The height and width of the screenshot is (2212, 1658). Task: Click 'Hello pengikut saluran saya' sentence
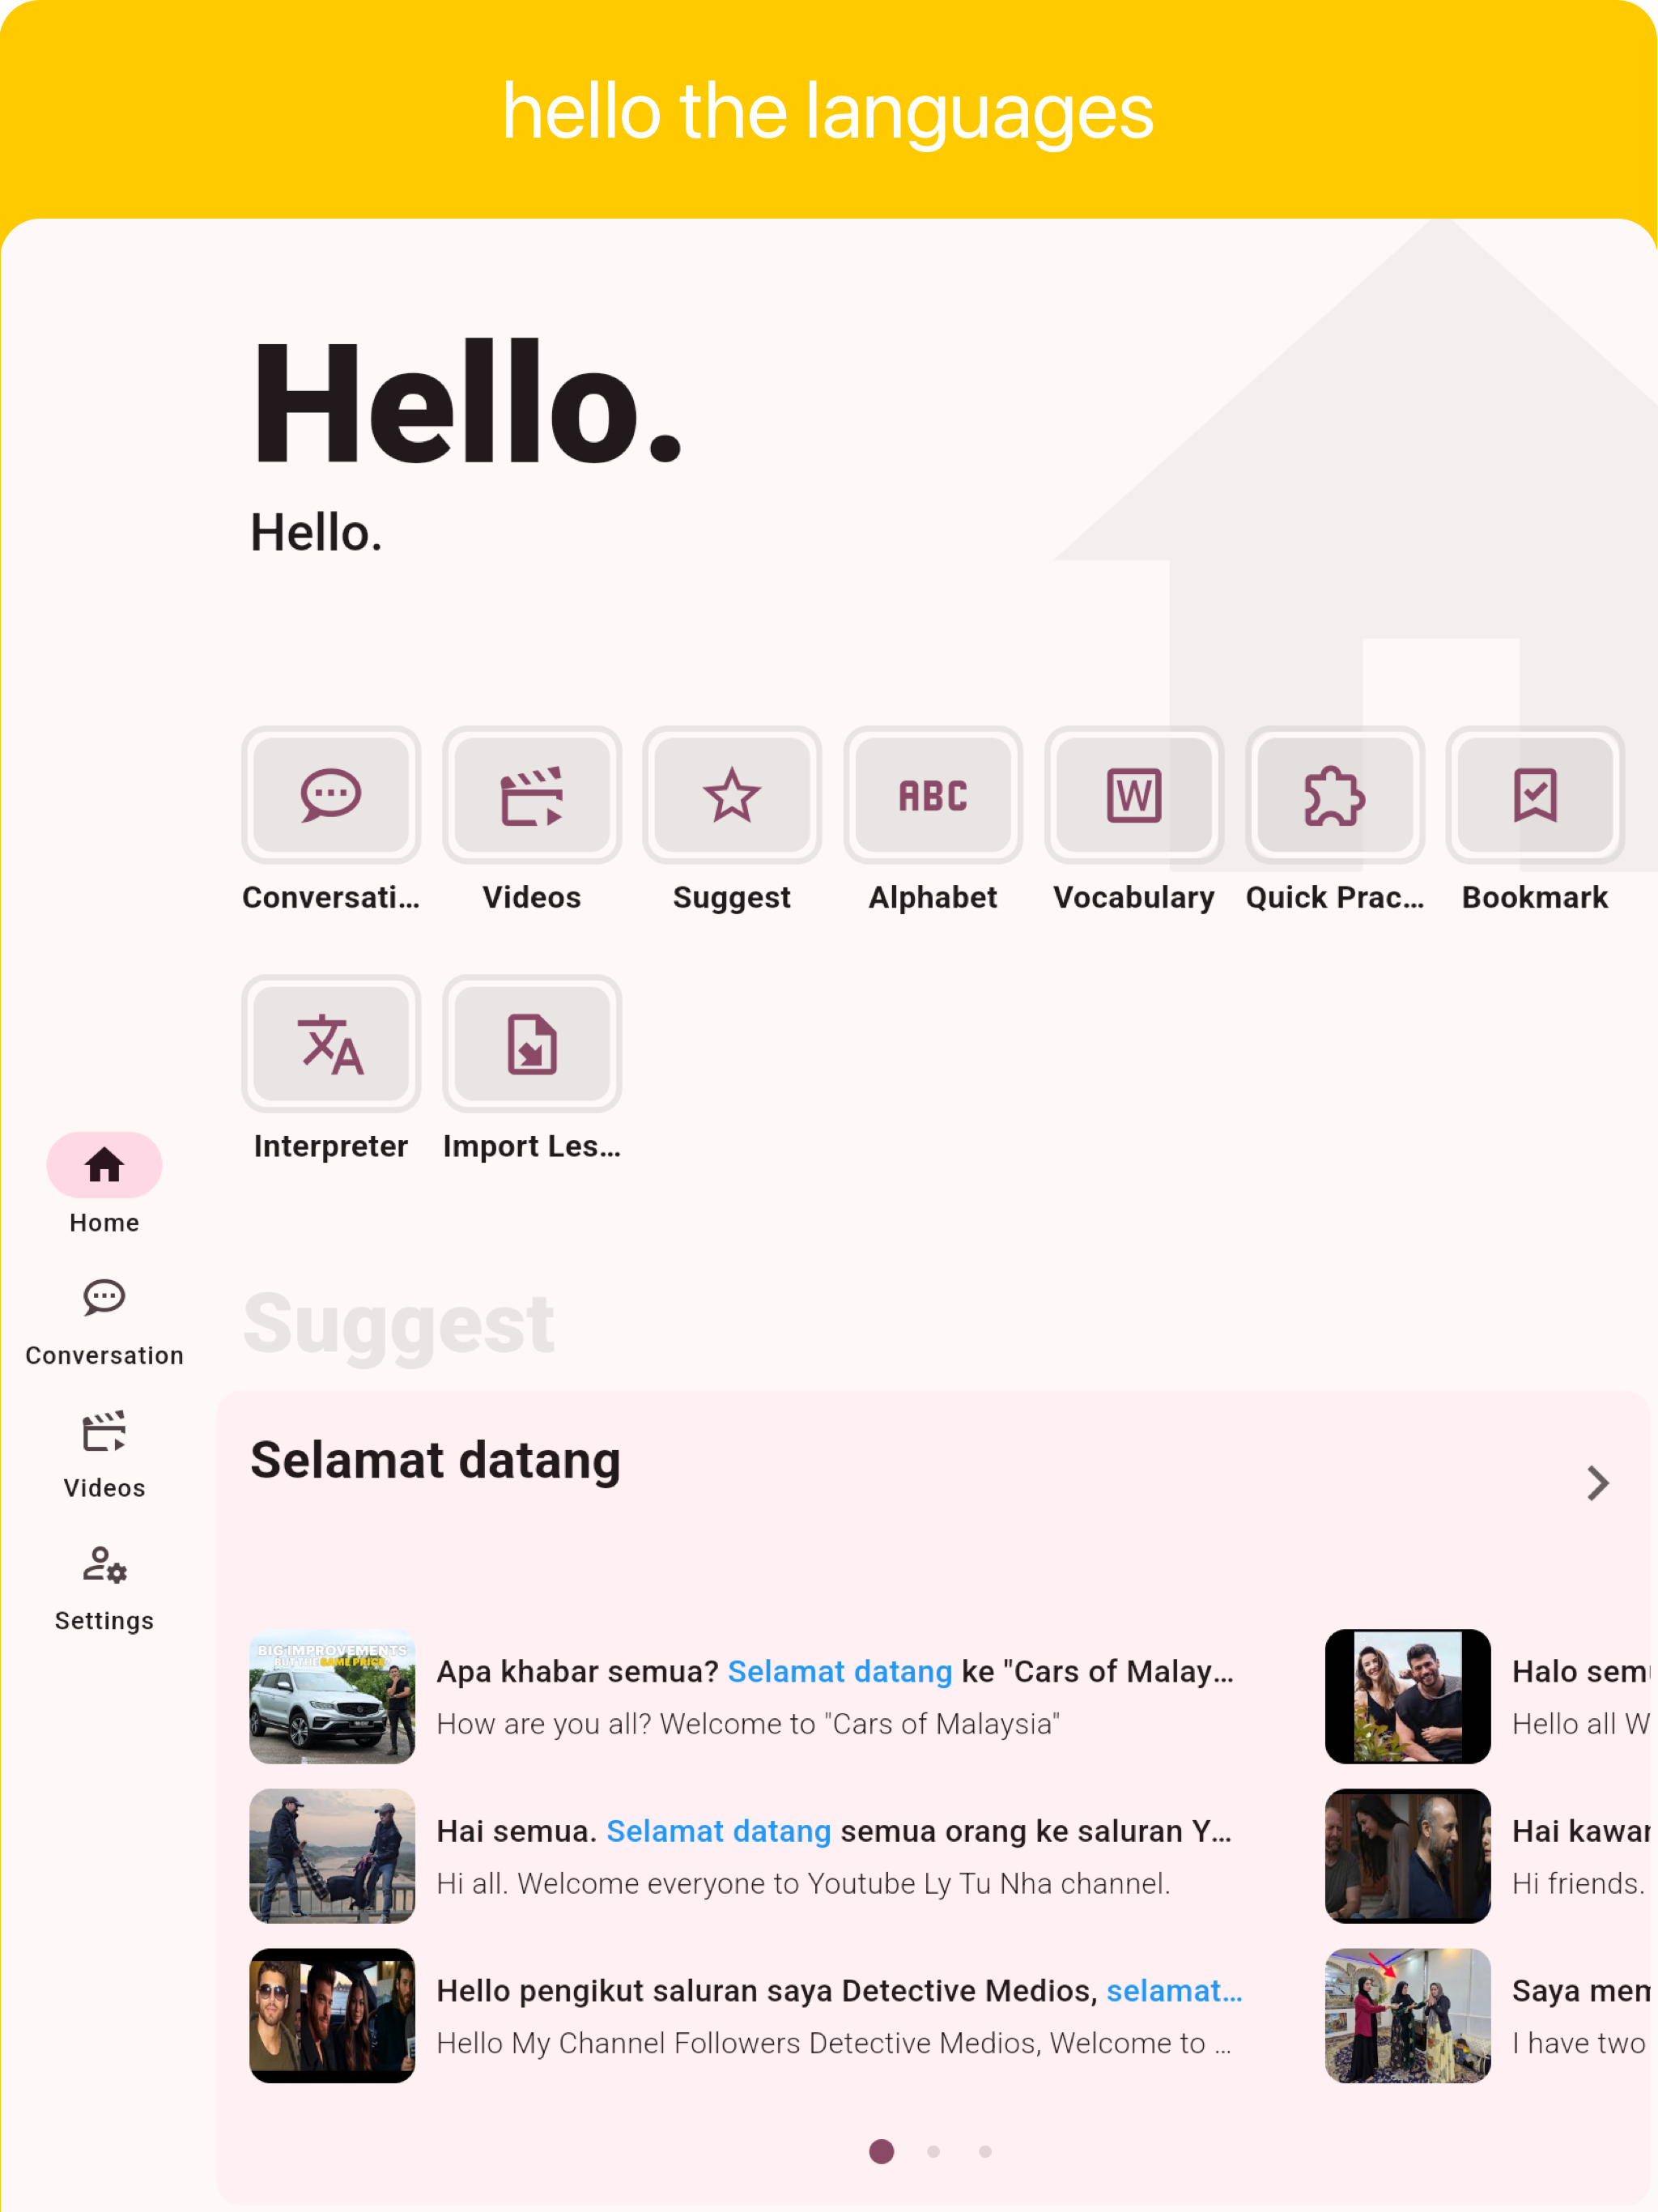(839, 1990)
